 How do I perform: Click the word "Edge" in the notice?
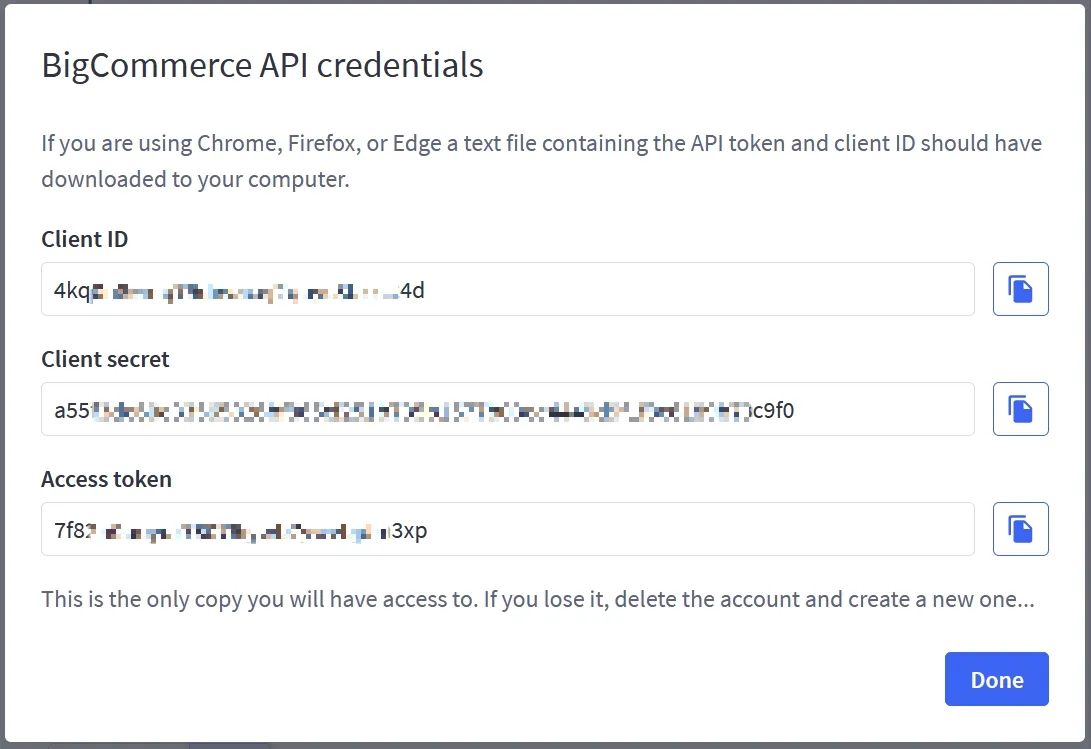point(416,143)
